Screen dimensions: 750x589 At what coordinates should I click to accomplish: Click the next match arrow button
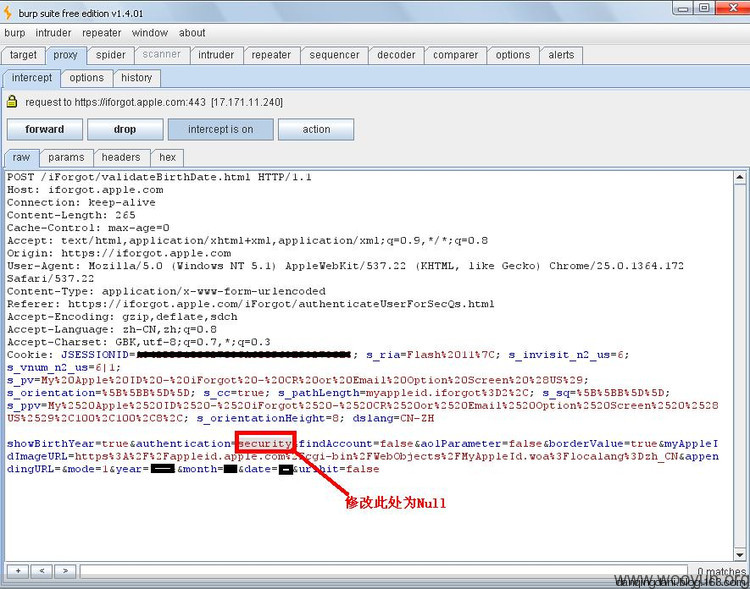tap(66, 570)
